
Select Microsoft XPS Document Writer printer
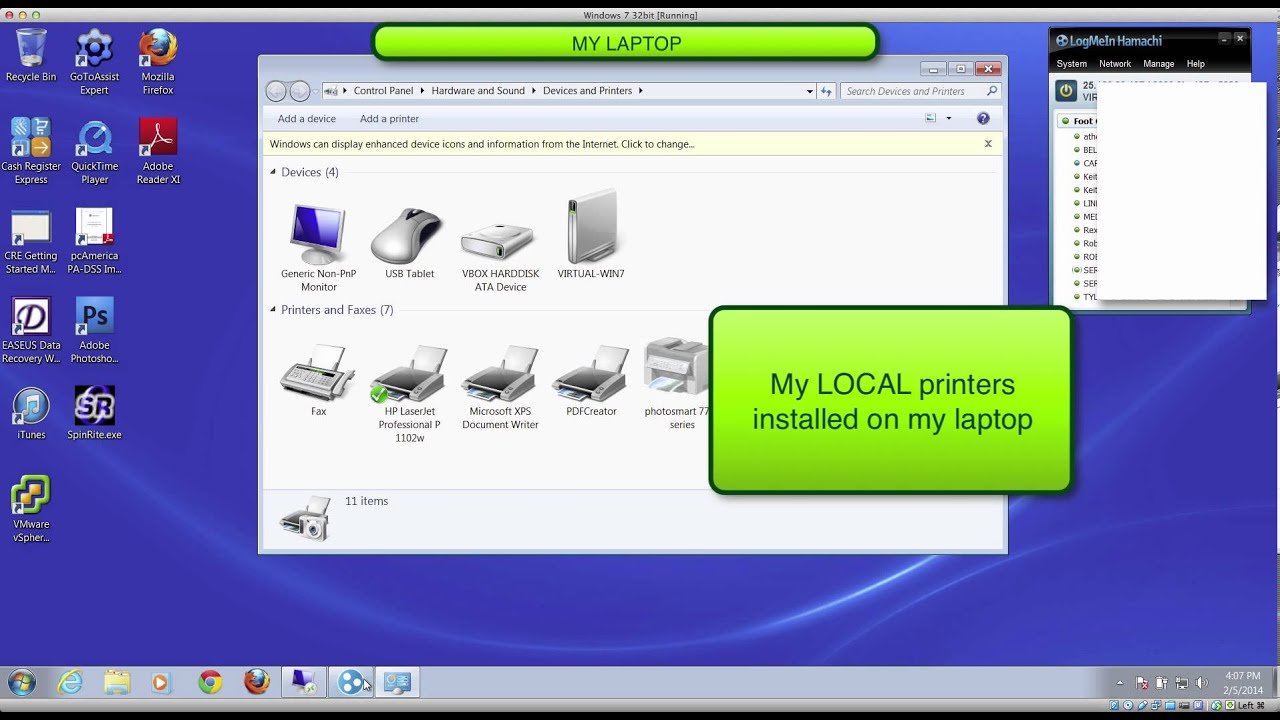500,387
